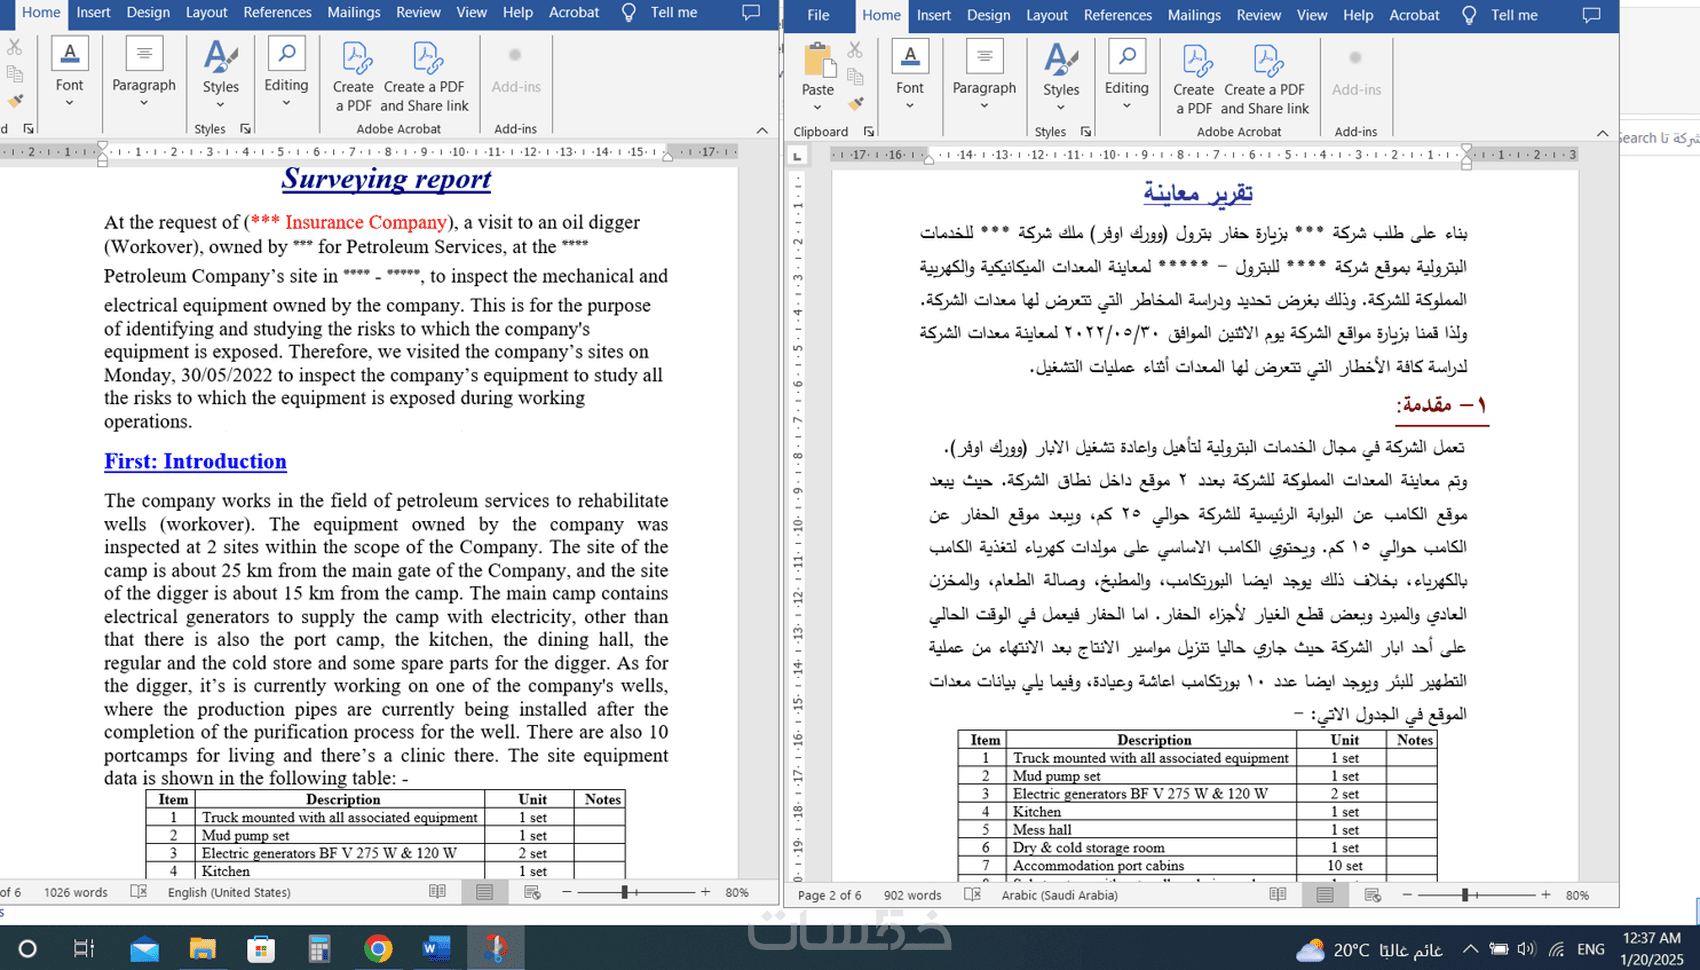Switch to the Layout tab in the Arabic window
Viewport: 1700px width, 970px height.
(x=1047, y=15)
